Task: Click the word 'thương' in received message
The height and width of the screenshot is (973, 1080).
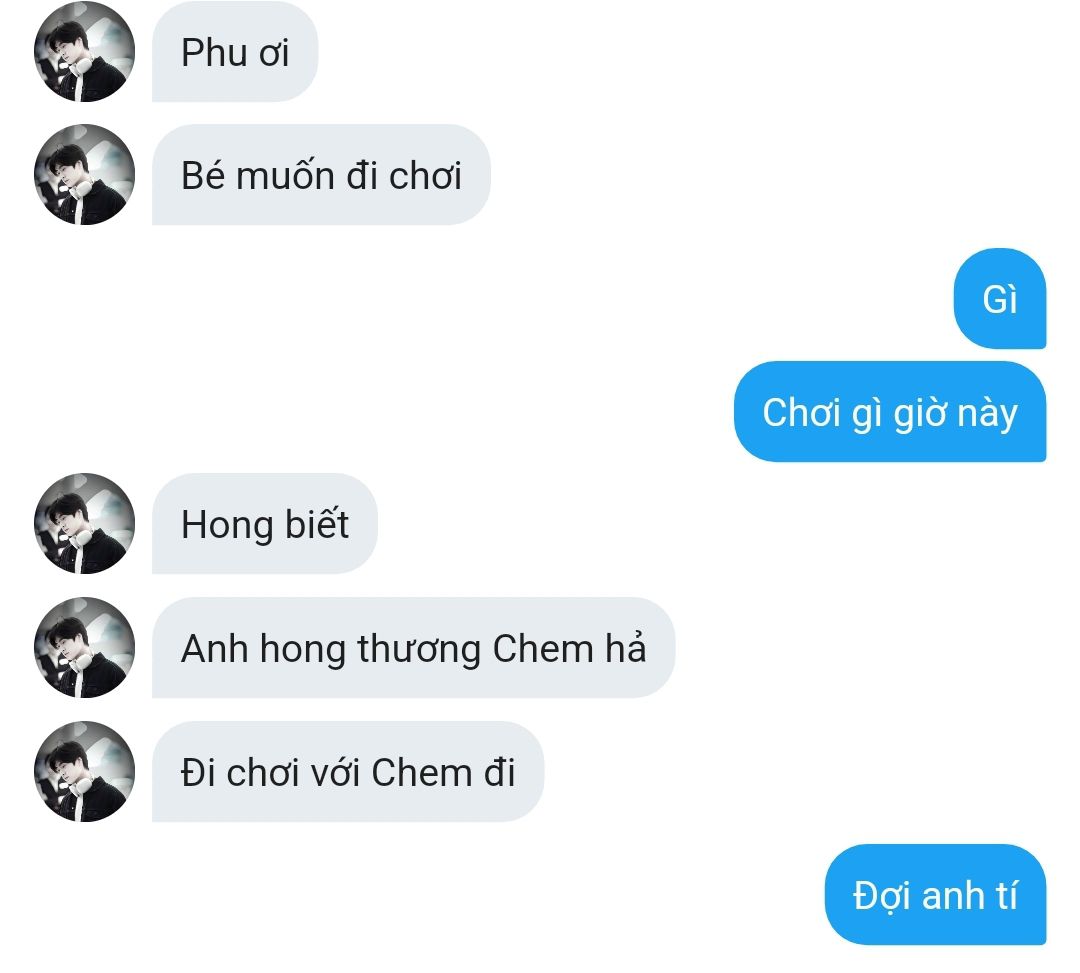Action: pyautogui.click(x=419, y=650)
